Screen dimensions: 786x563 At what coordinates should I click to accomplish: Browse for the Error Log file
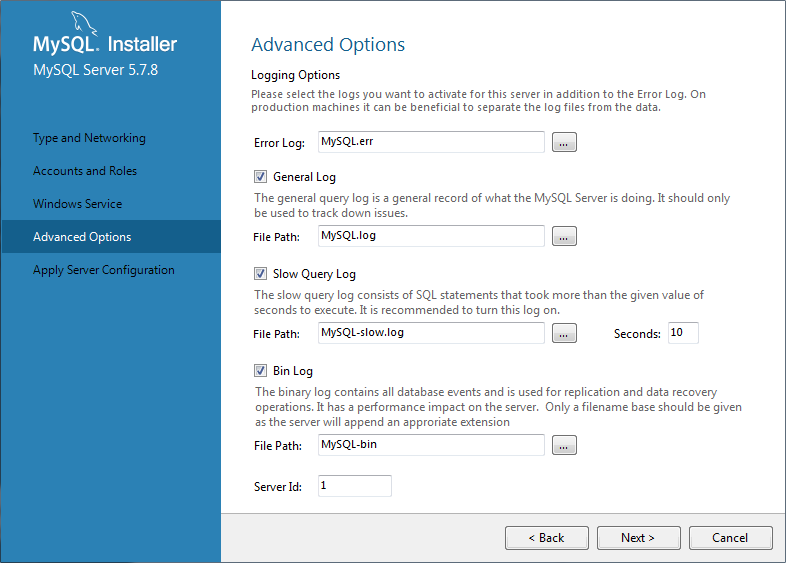[564, 142]
